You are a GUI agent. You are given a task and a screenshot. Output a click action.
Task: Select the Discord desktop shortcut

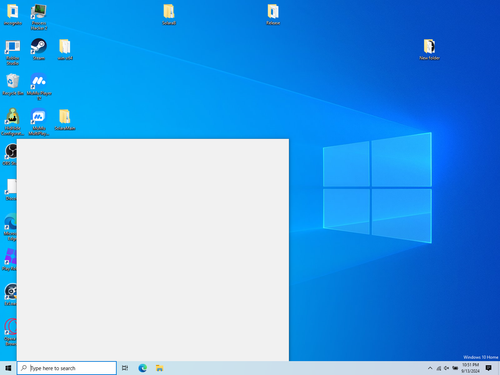click(10, 189)
